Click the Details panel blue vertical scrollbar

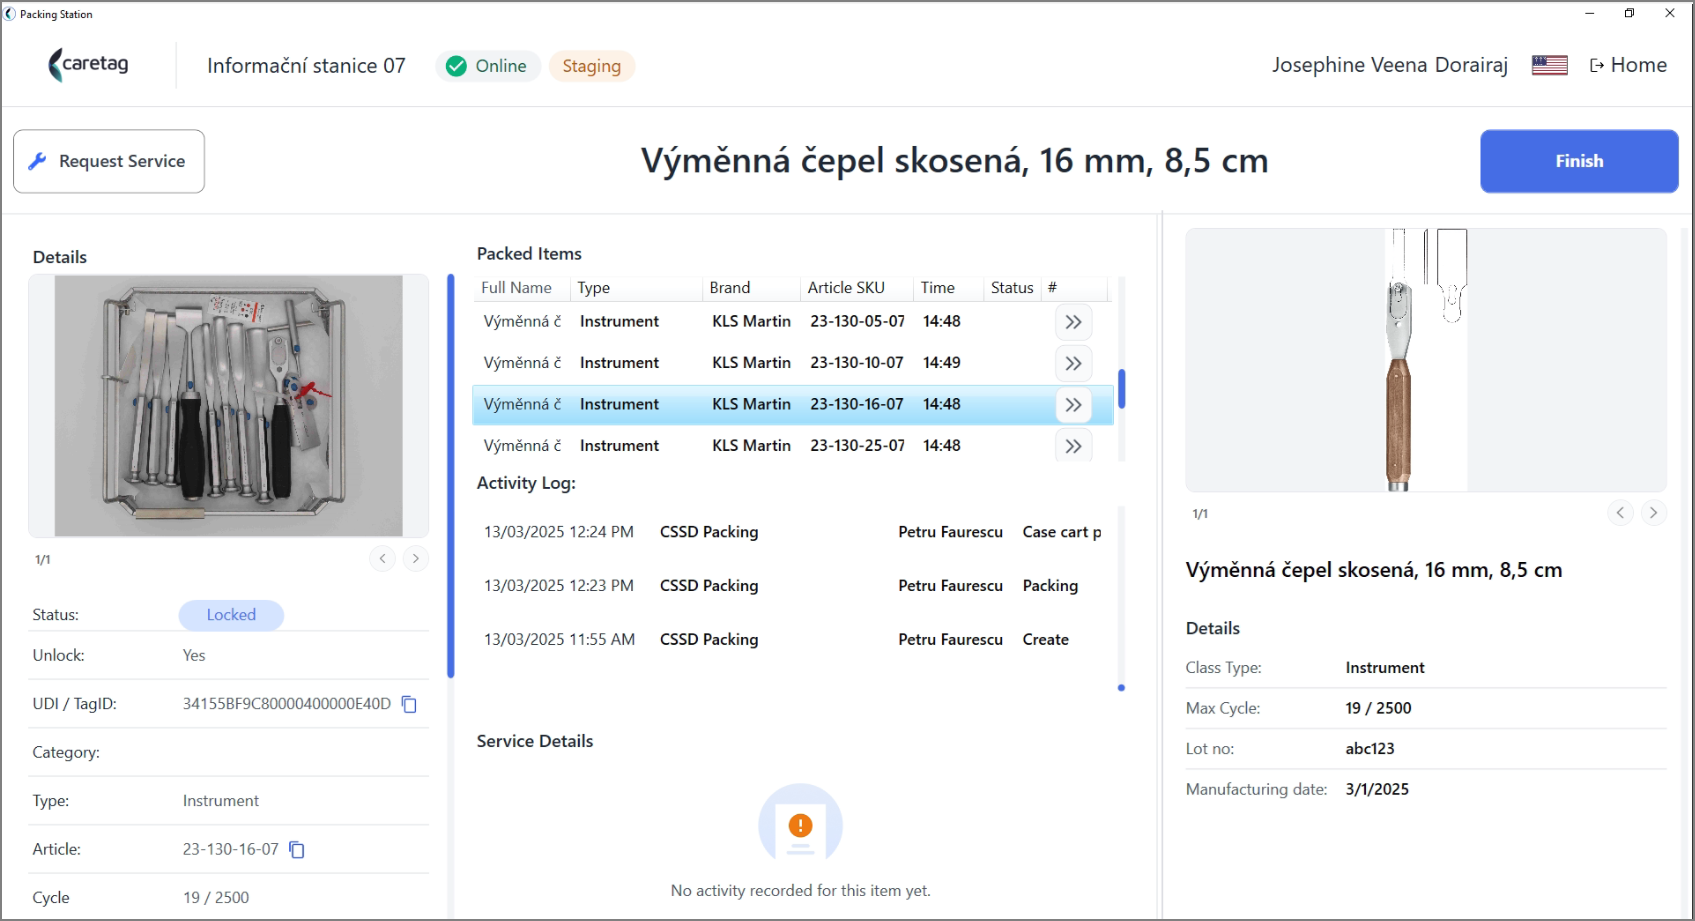[451, 476]
